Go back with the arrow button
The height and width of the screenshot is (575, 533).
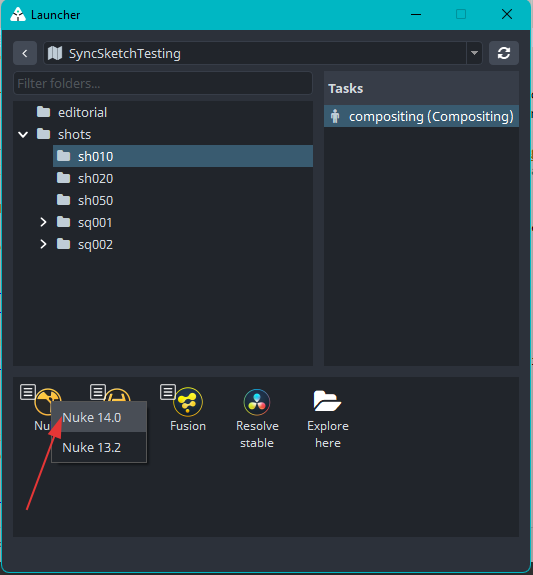point(25,53)
